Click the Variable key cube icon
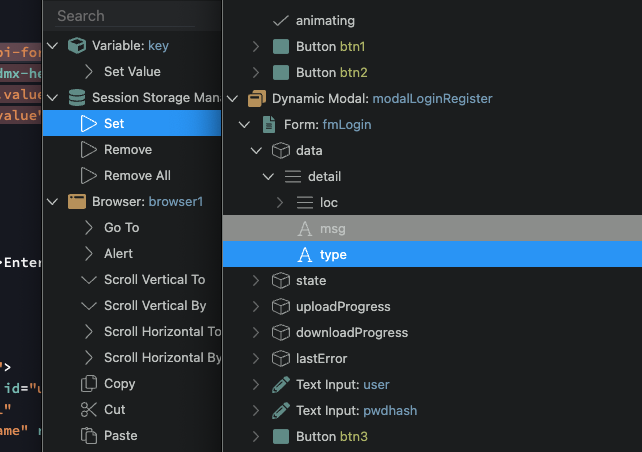The height and width of the screenshot is (452, 642). [76, 46]
